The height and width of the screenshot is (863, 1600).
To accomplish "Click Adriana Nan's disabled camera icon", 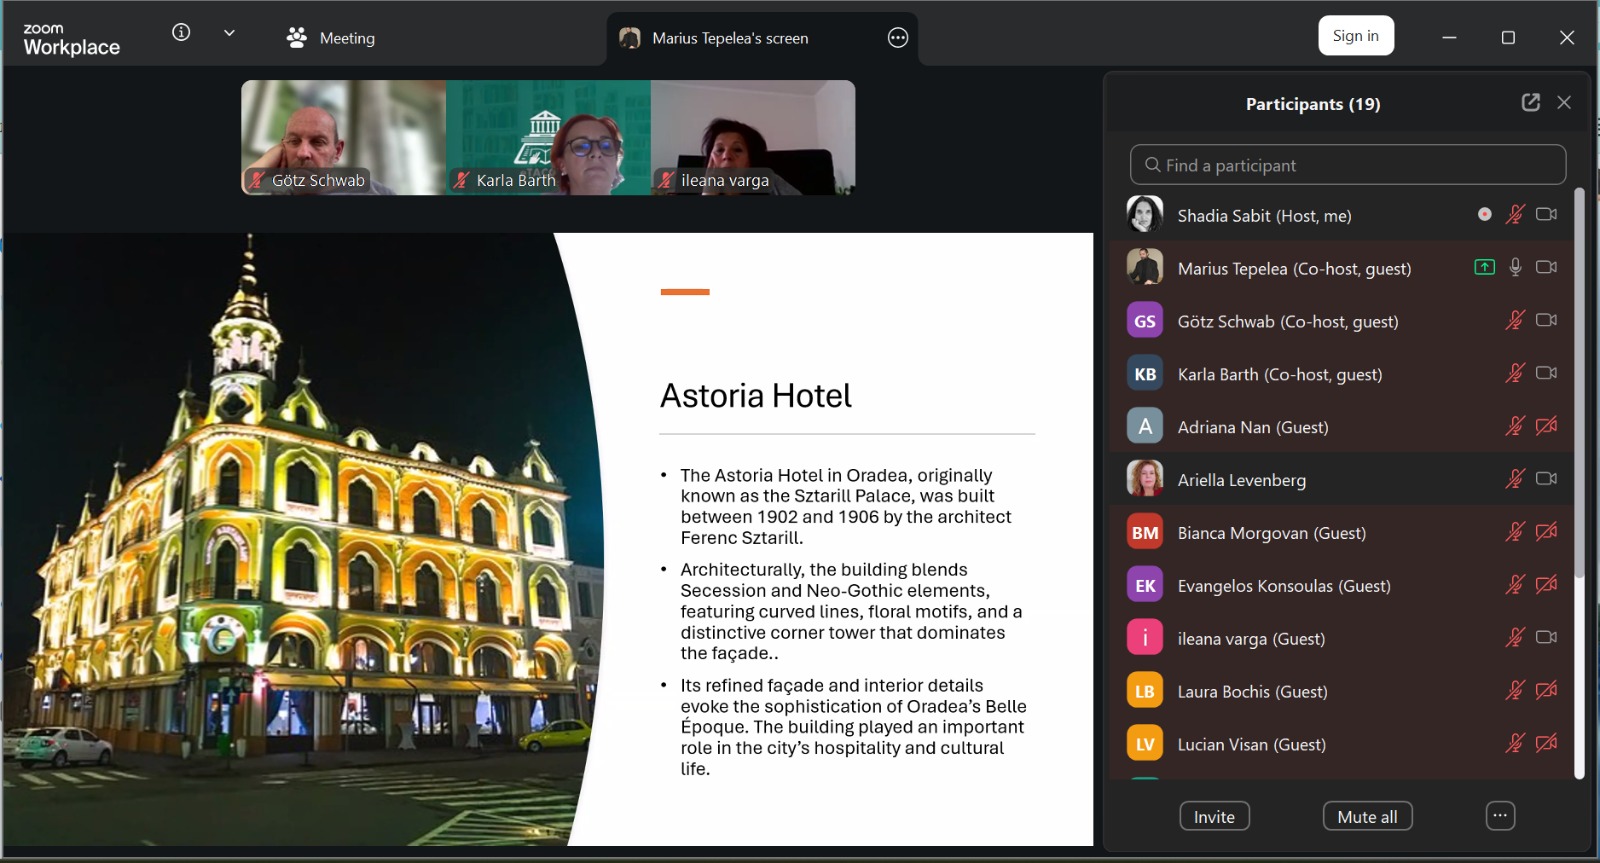I will 1546,426.
